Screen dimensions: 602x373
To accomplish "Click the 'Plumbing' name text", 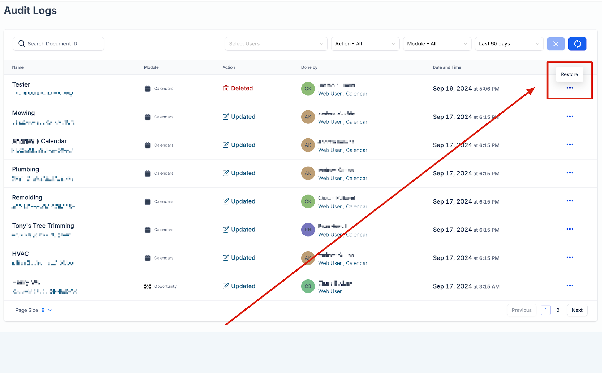I will (26, 169).
